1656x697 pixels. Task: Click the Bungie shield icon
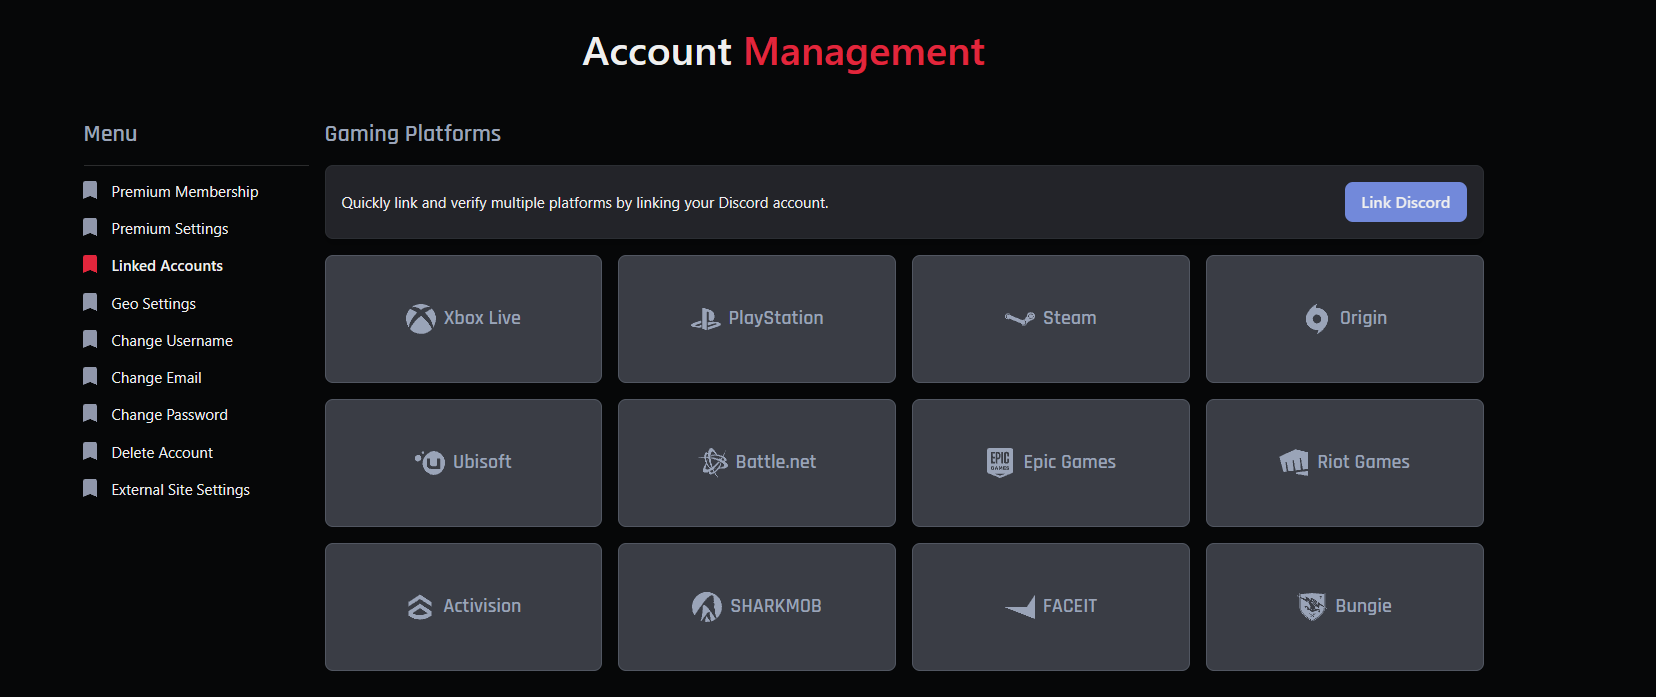[1312, 606]
